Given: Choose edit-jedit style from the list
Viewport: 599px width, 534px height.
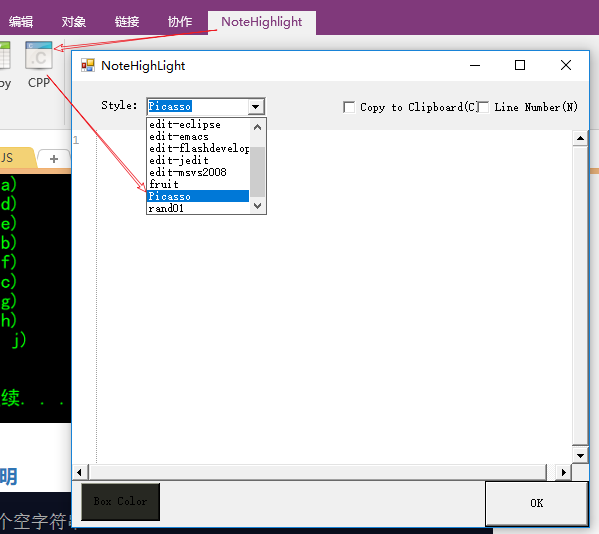Looking at the screenshot, I should click(198, 160).
